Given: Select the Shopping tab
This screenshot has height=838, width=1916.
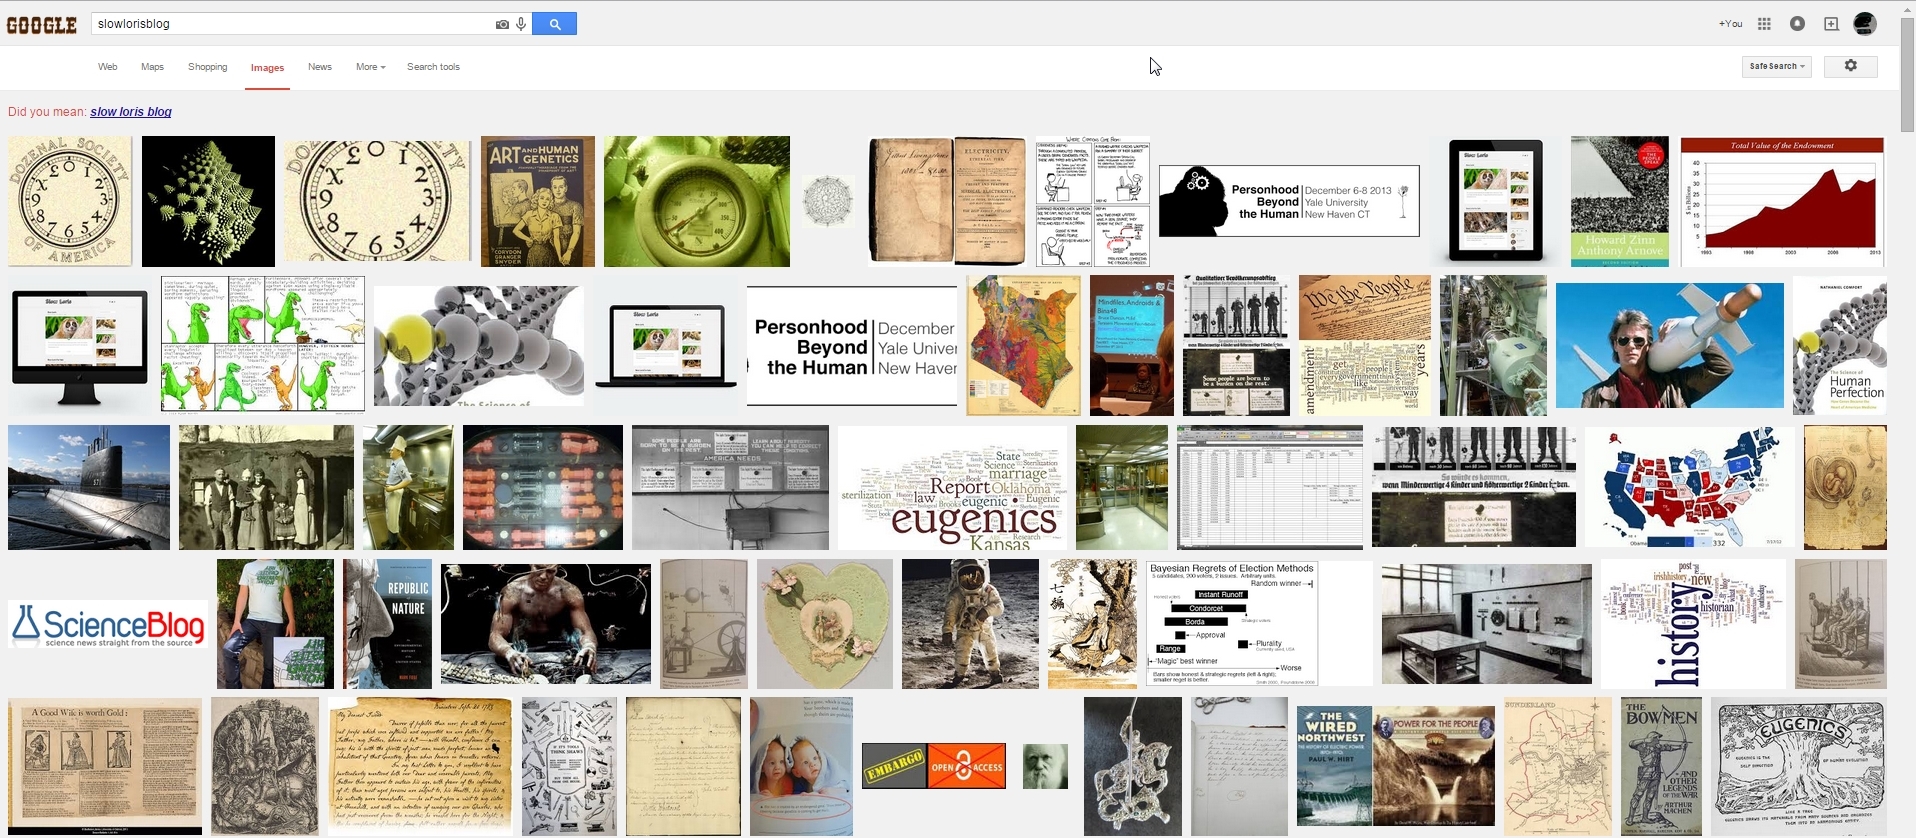Looking at the screenshot, I should 207,67.
